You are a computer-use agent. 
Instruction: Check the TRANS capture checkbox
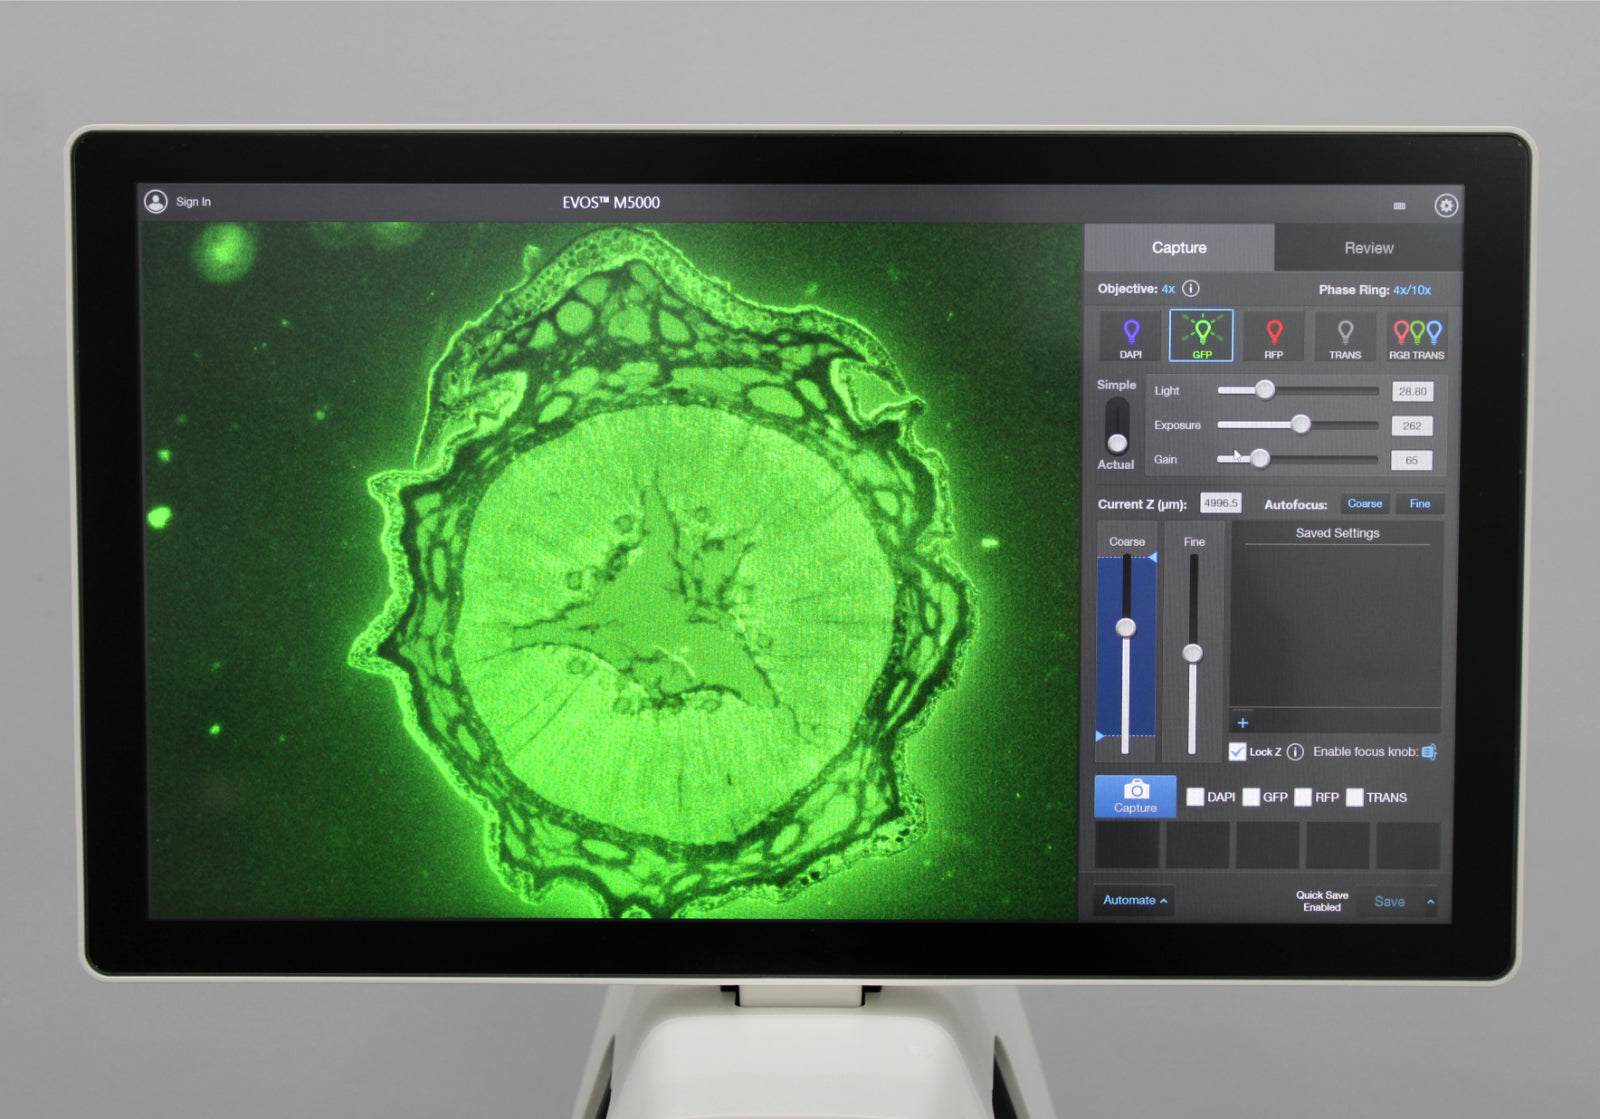[1355, 797]
